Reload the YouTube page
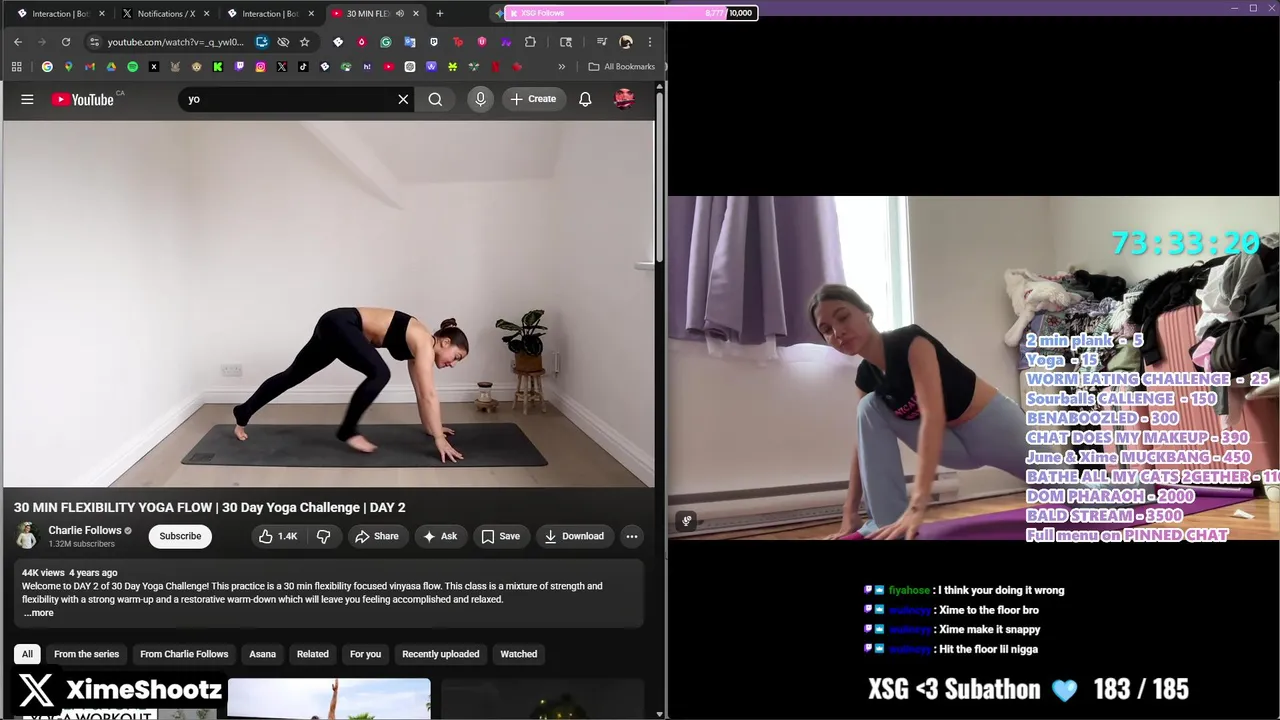Image resolution: width=1280 pixels, height=720 pixels. tap(66, 42)
